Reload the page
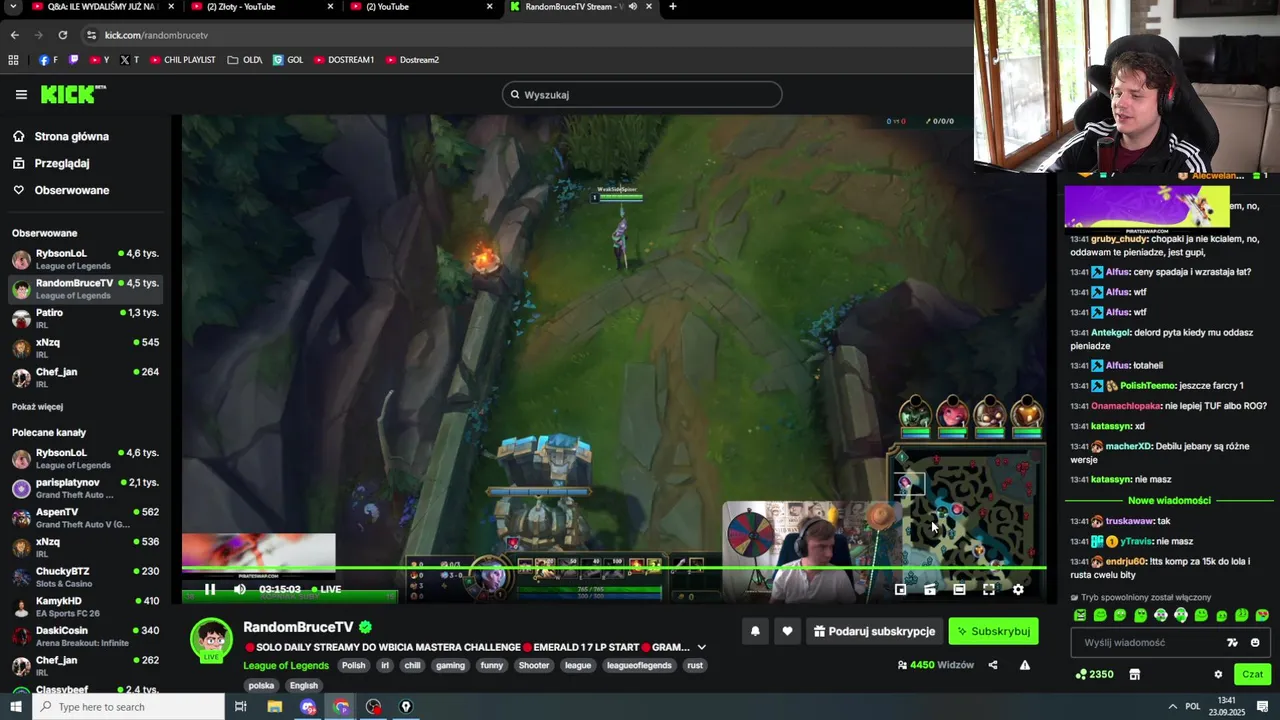Image resolution: width=1280 pixels, height=720 pixels. click(62, 35)
